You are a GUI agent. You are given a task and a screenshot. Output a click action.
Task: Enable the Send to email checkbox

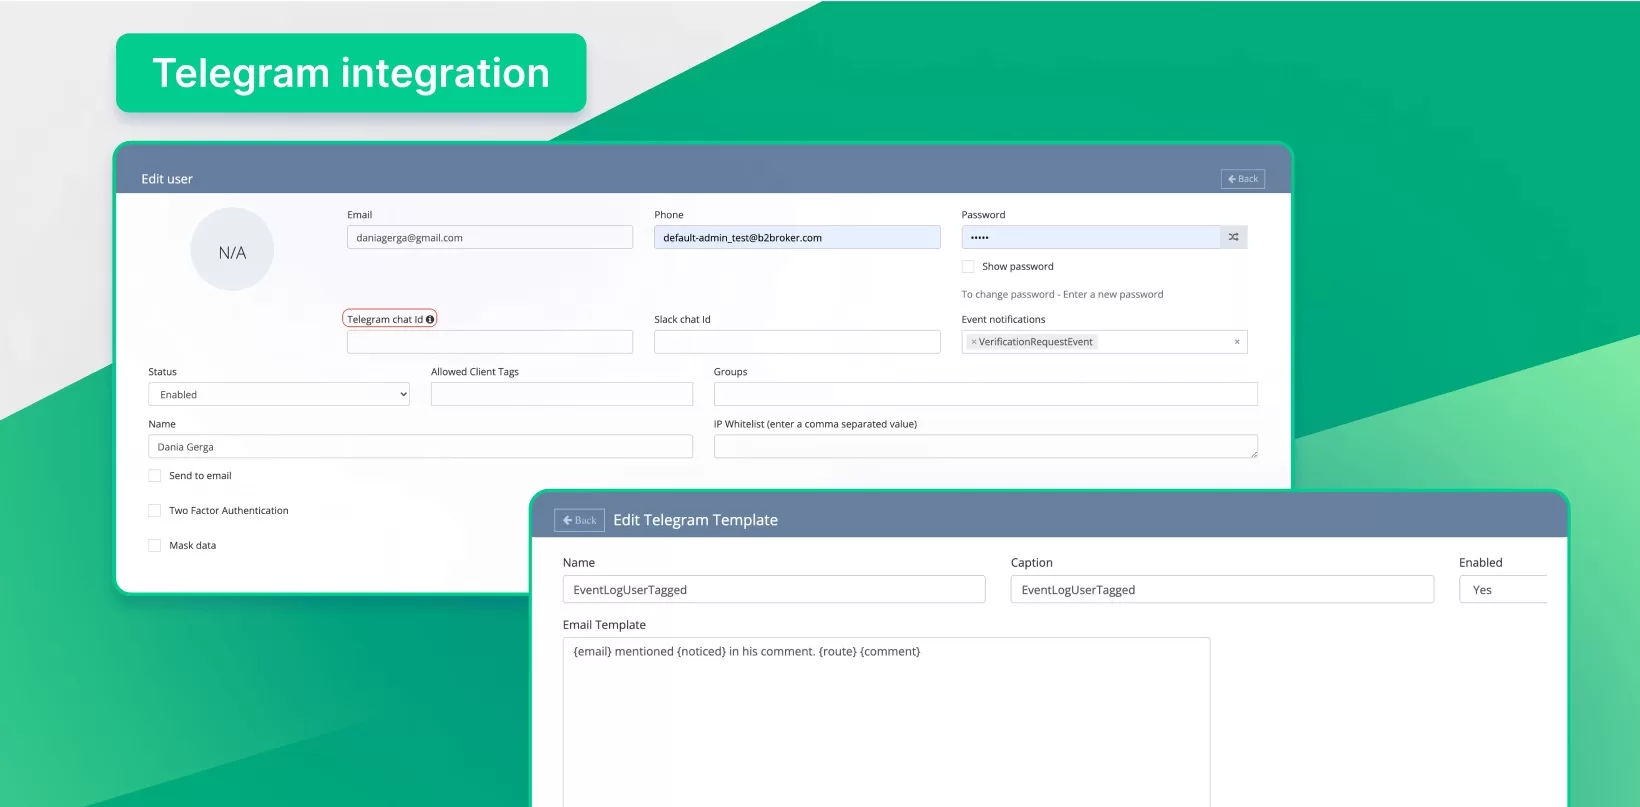pyautogui.click(x=155, y=476)
